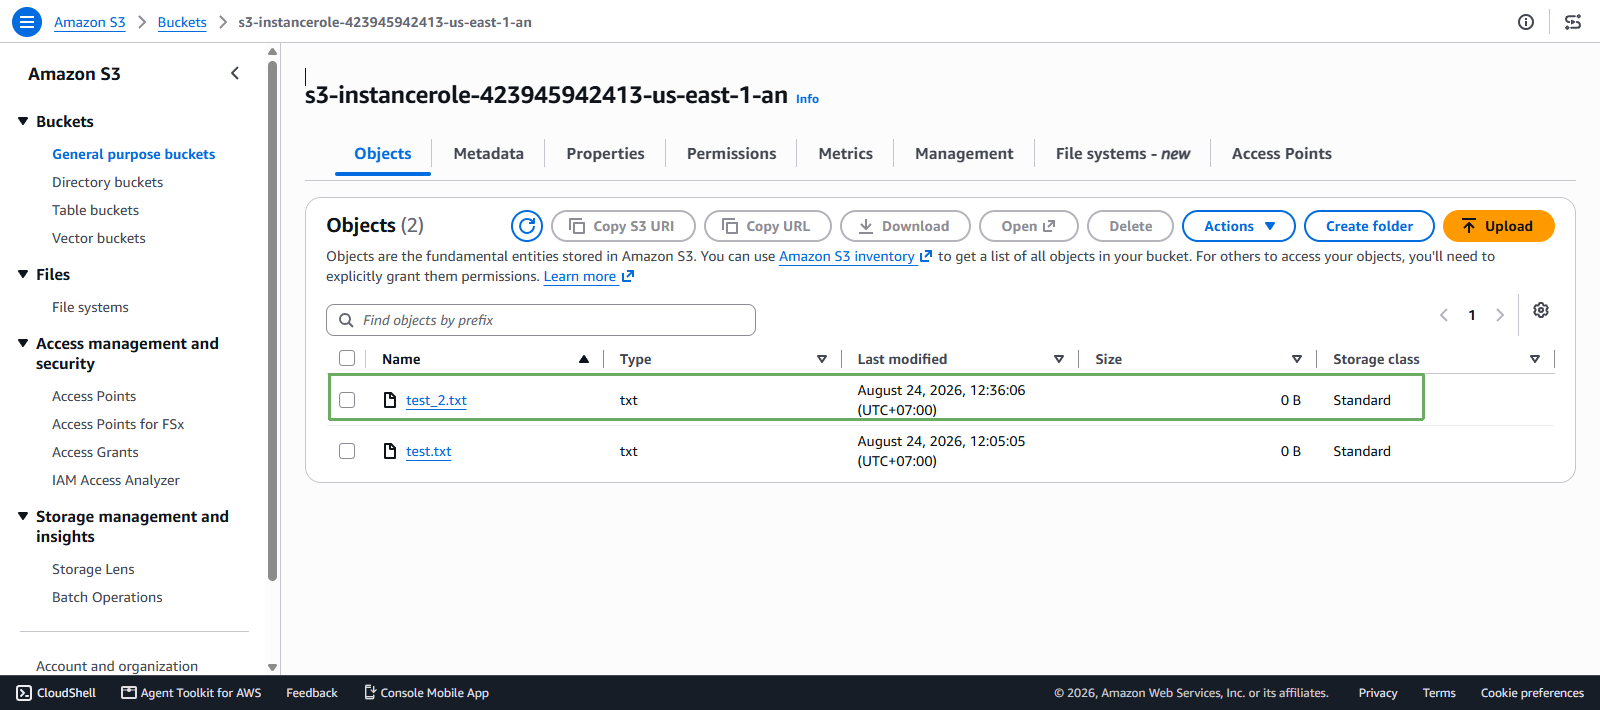Click the Create folder button
The image size is (1600, 710).
[1369, 226]
